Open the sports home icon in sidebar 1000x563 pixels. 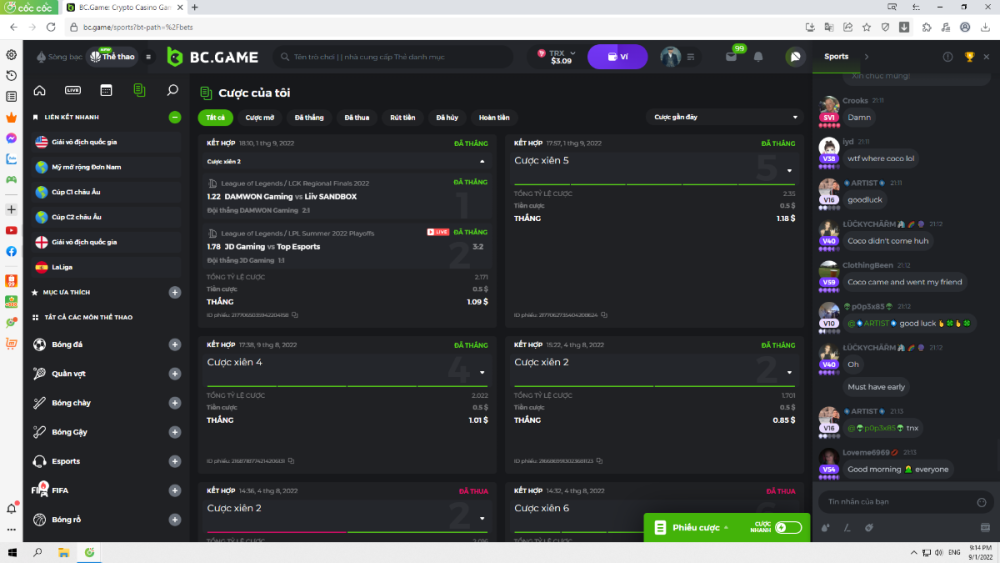coord(39,90)
